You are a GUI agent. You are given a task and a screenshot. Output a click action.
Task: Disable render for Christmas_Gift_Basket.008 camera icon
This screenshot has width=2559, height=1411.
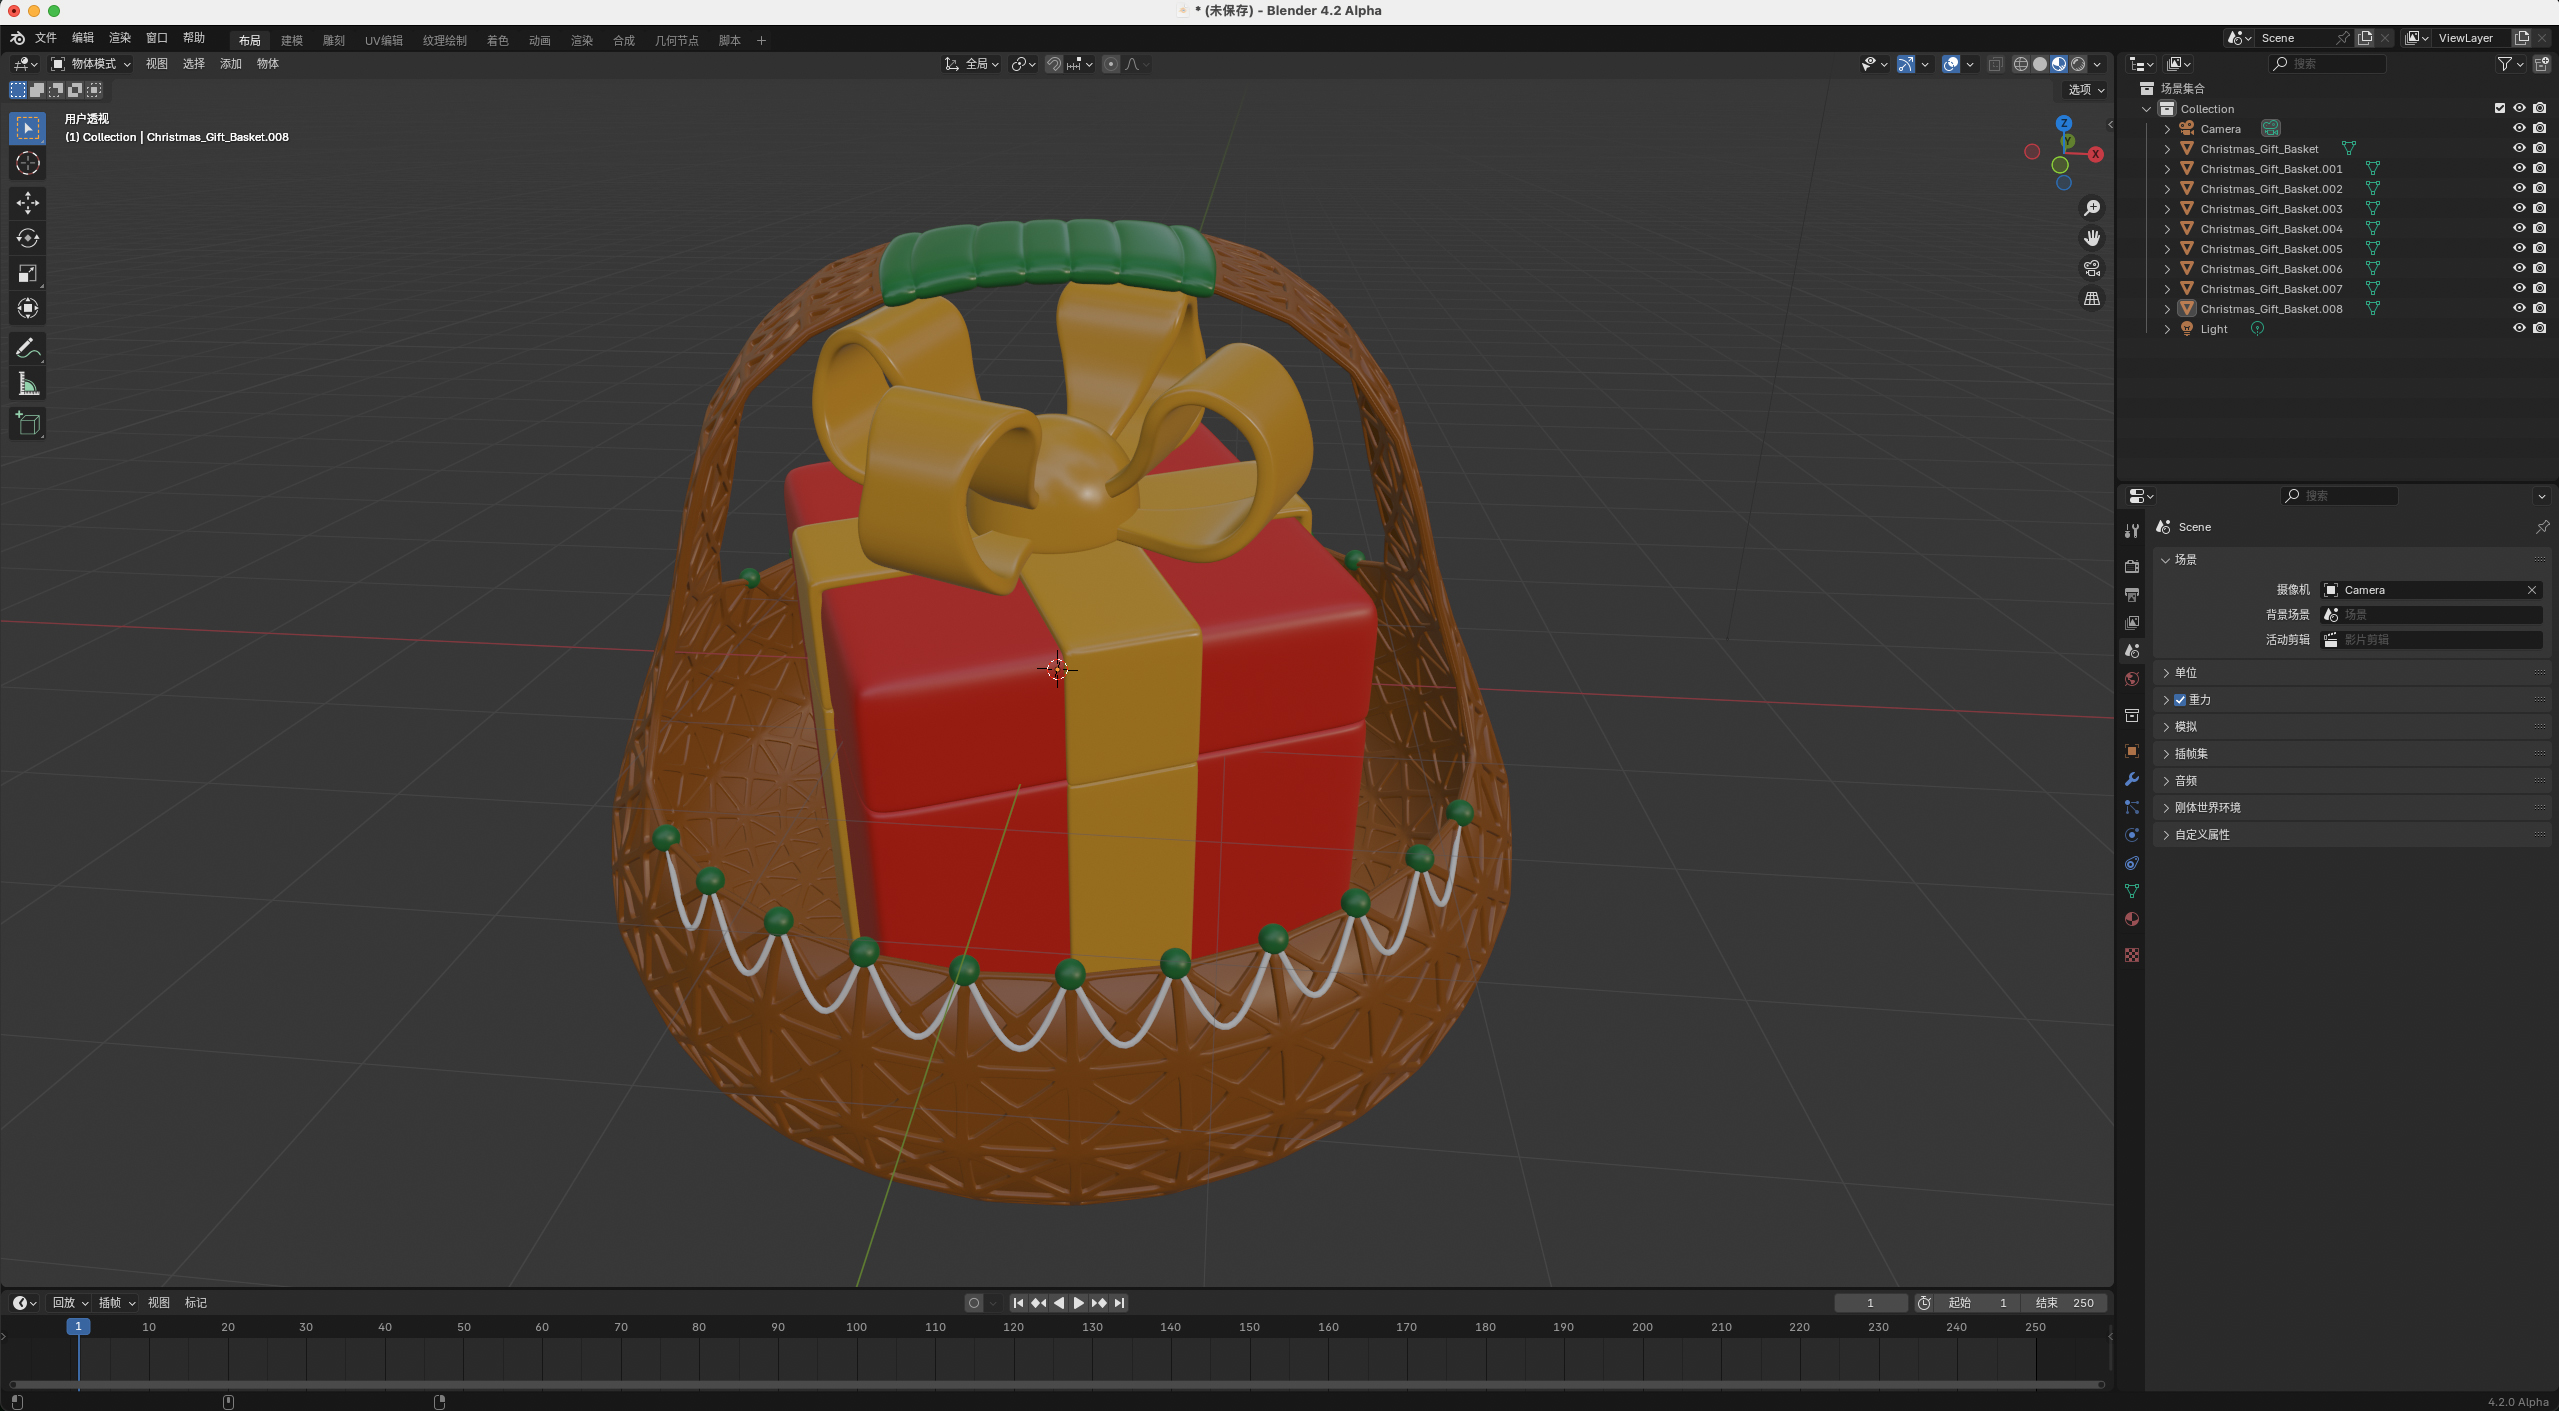pyautogui.click(x=2539, y=308)
